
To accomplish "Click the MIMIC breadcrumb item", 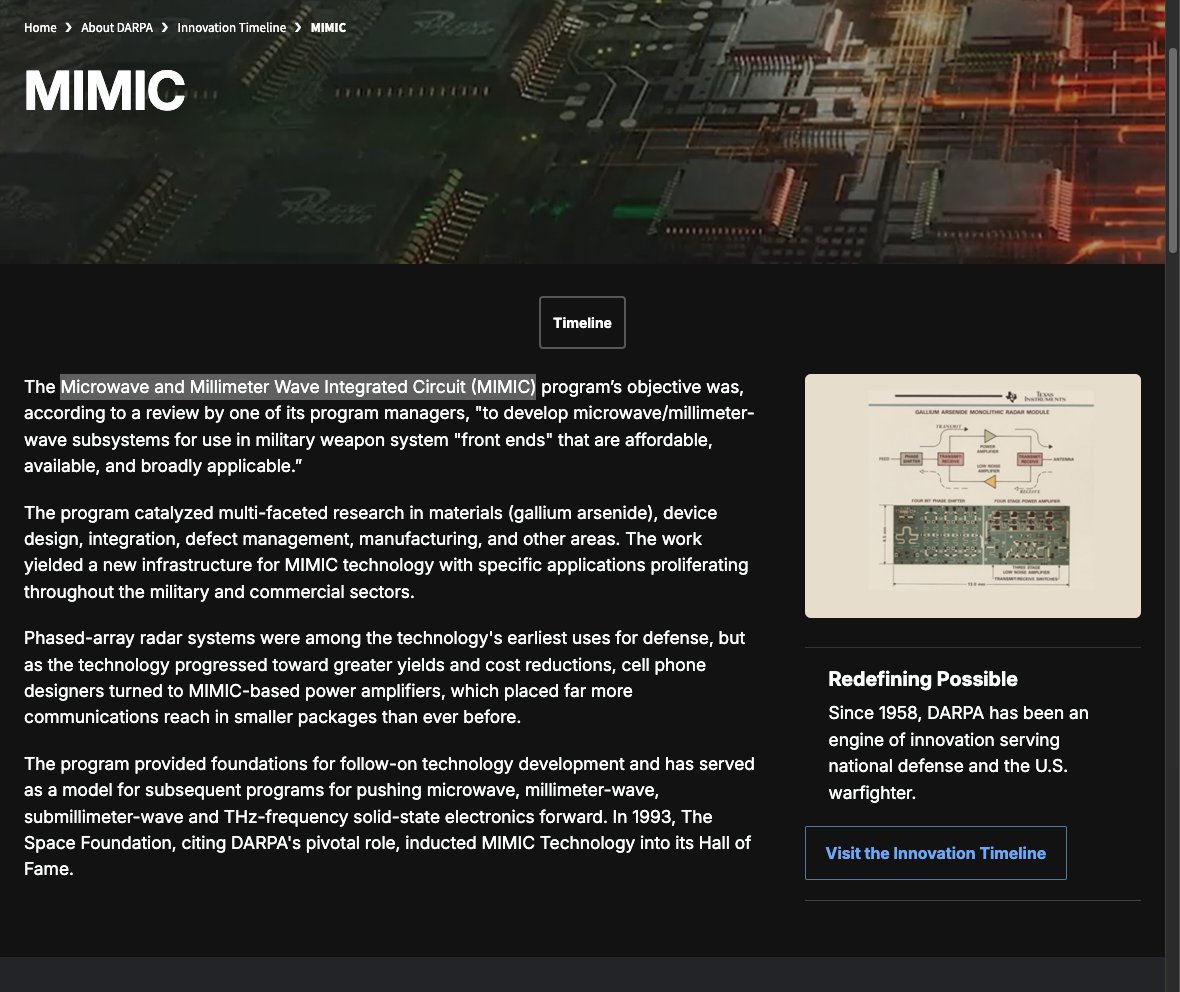I will tap(328, 28).
